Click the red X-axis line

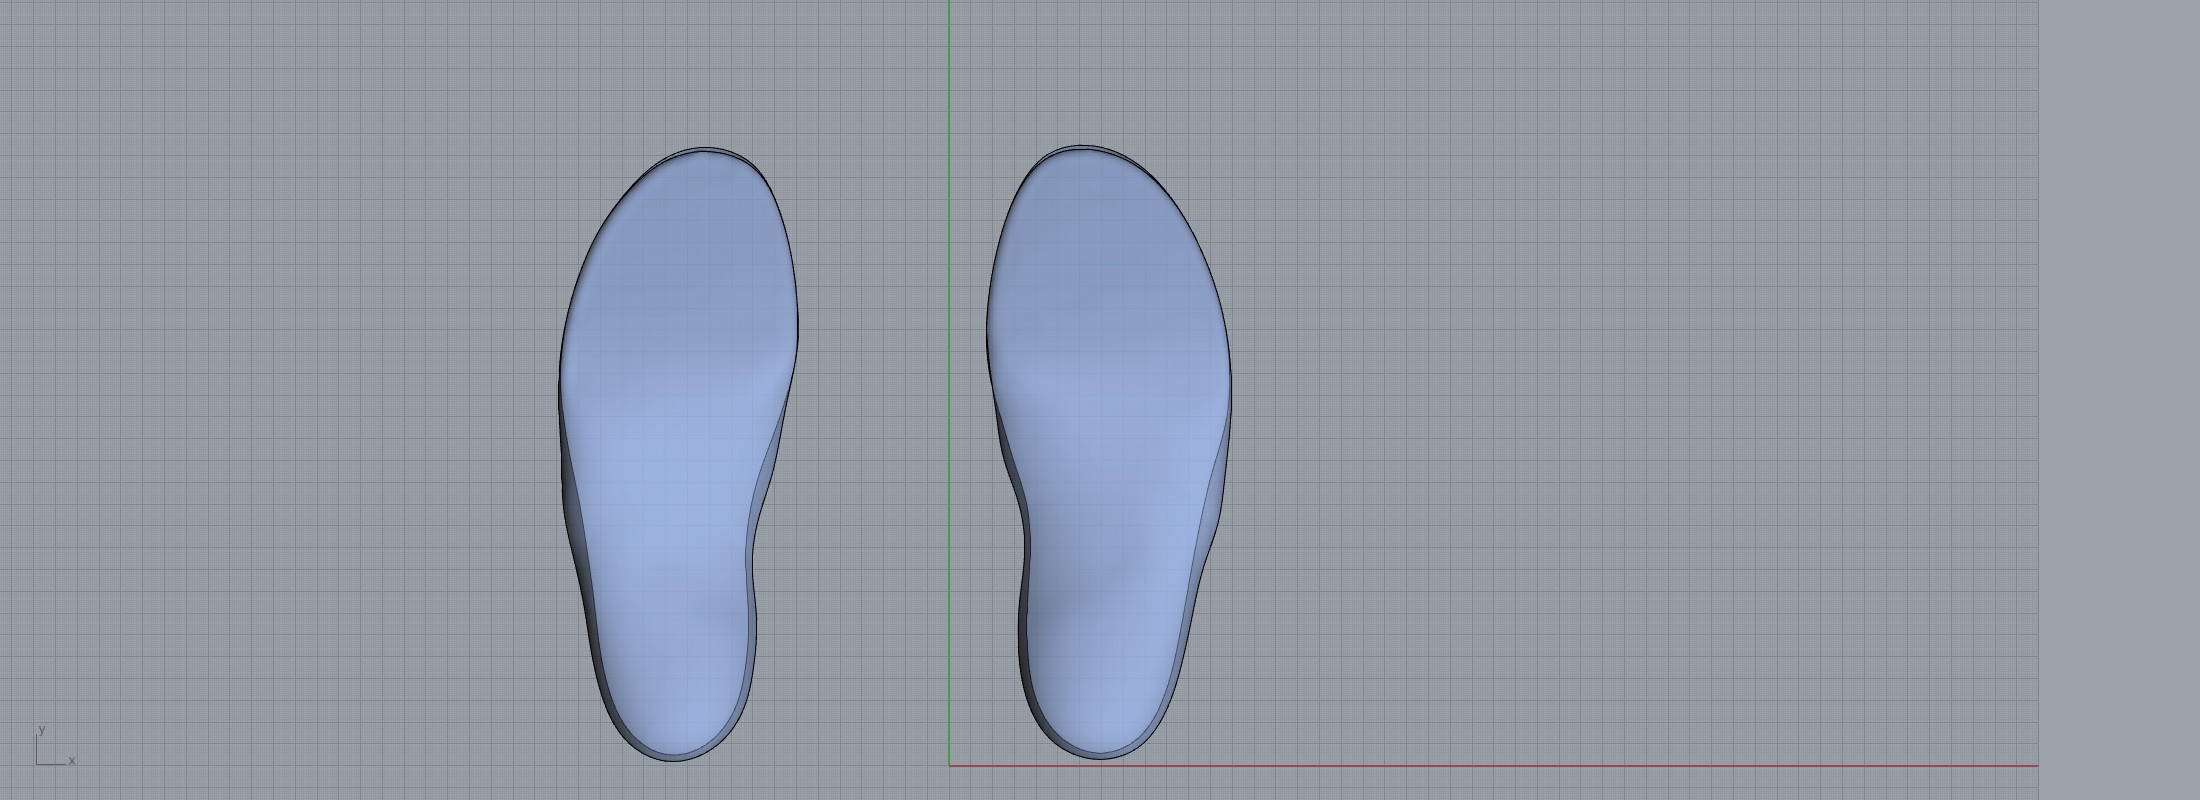click(x=1500, y=766)
